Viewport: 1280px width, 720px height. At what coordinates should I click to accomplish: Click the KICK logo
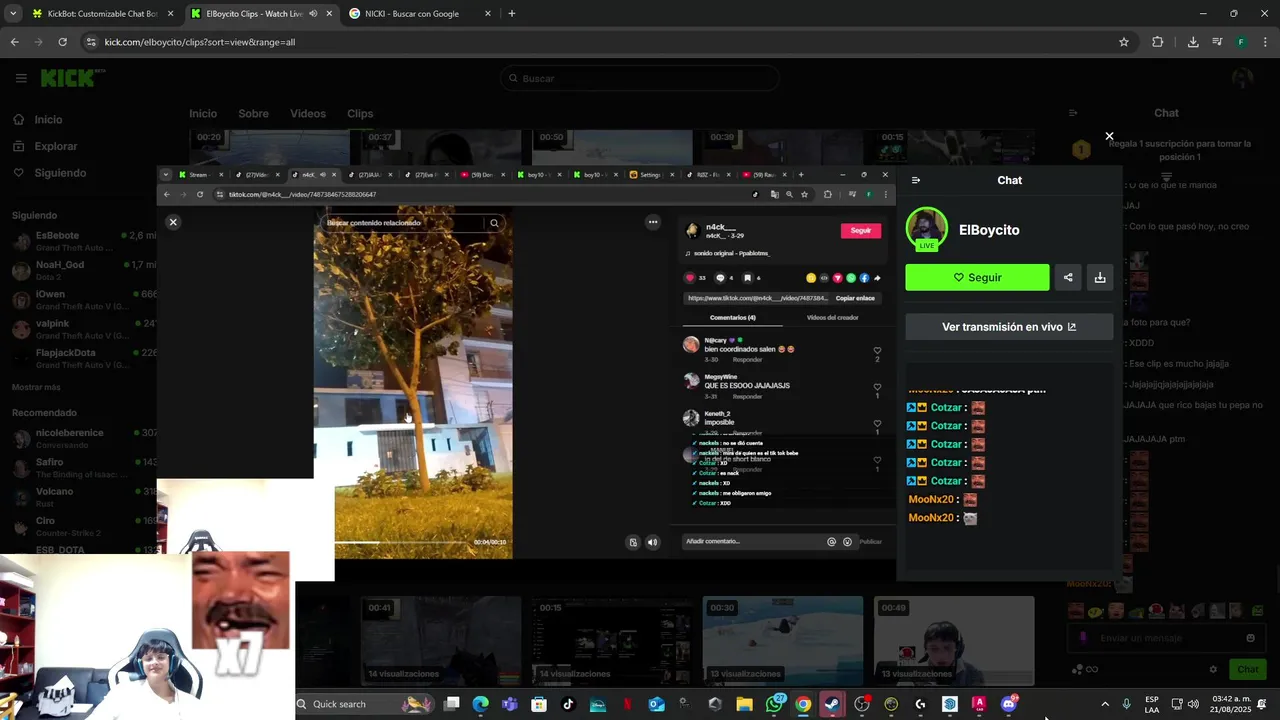72,78
